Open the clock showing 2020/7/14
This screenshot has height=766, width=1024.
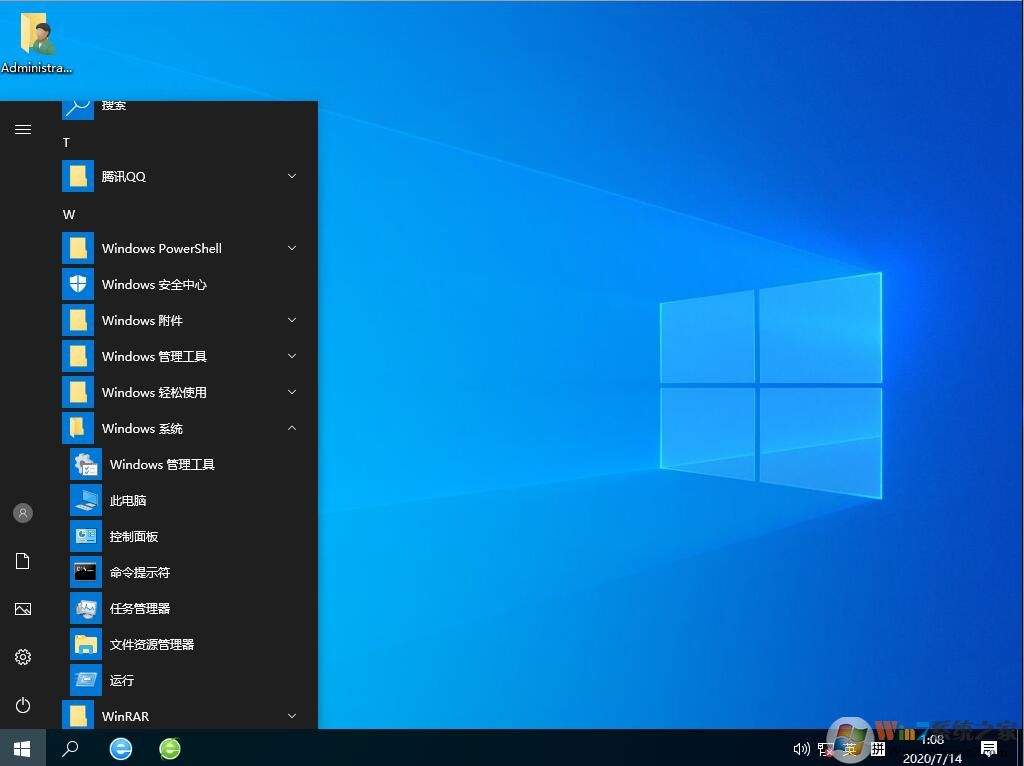[932, 749]
